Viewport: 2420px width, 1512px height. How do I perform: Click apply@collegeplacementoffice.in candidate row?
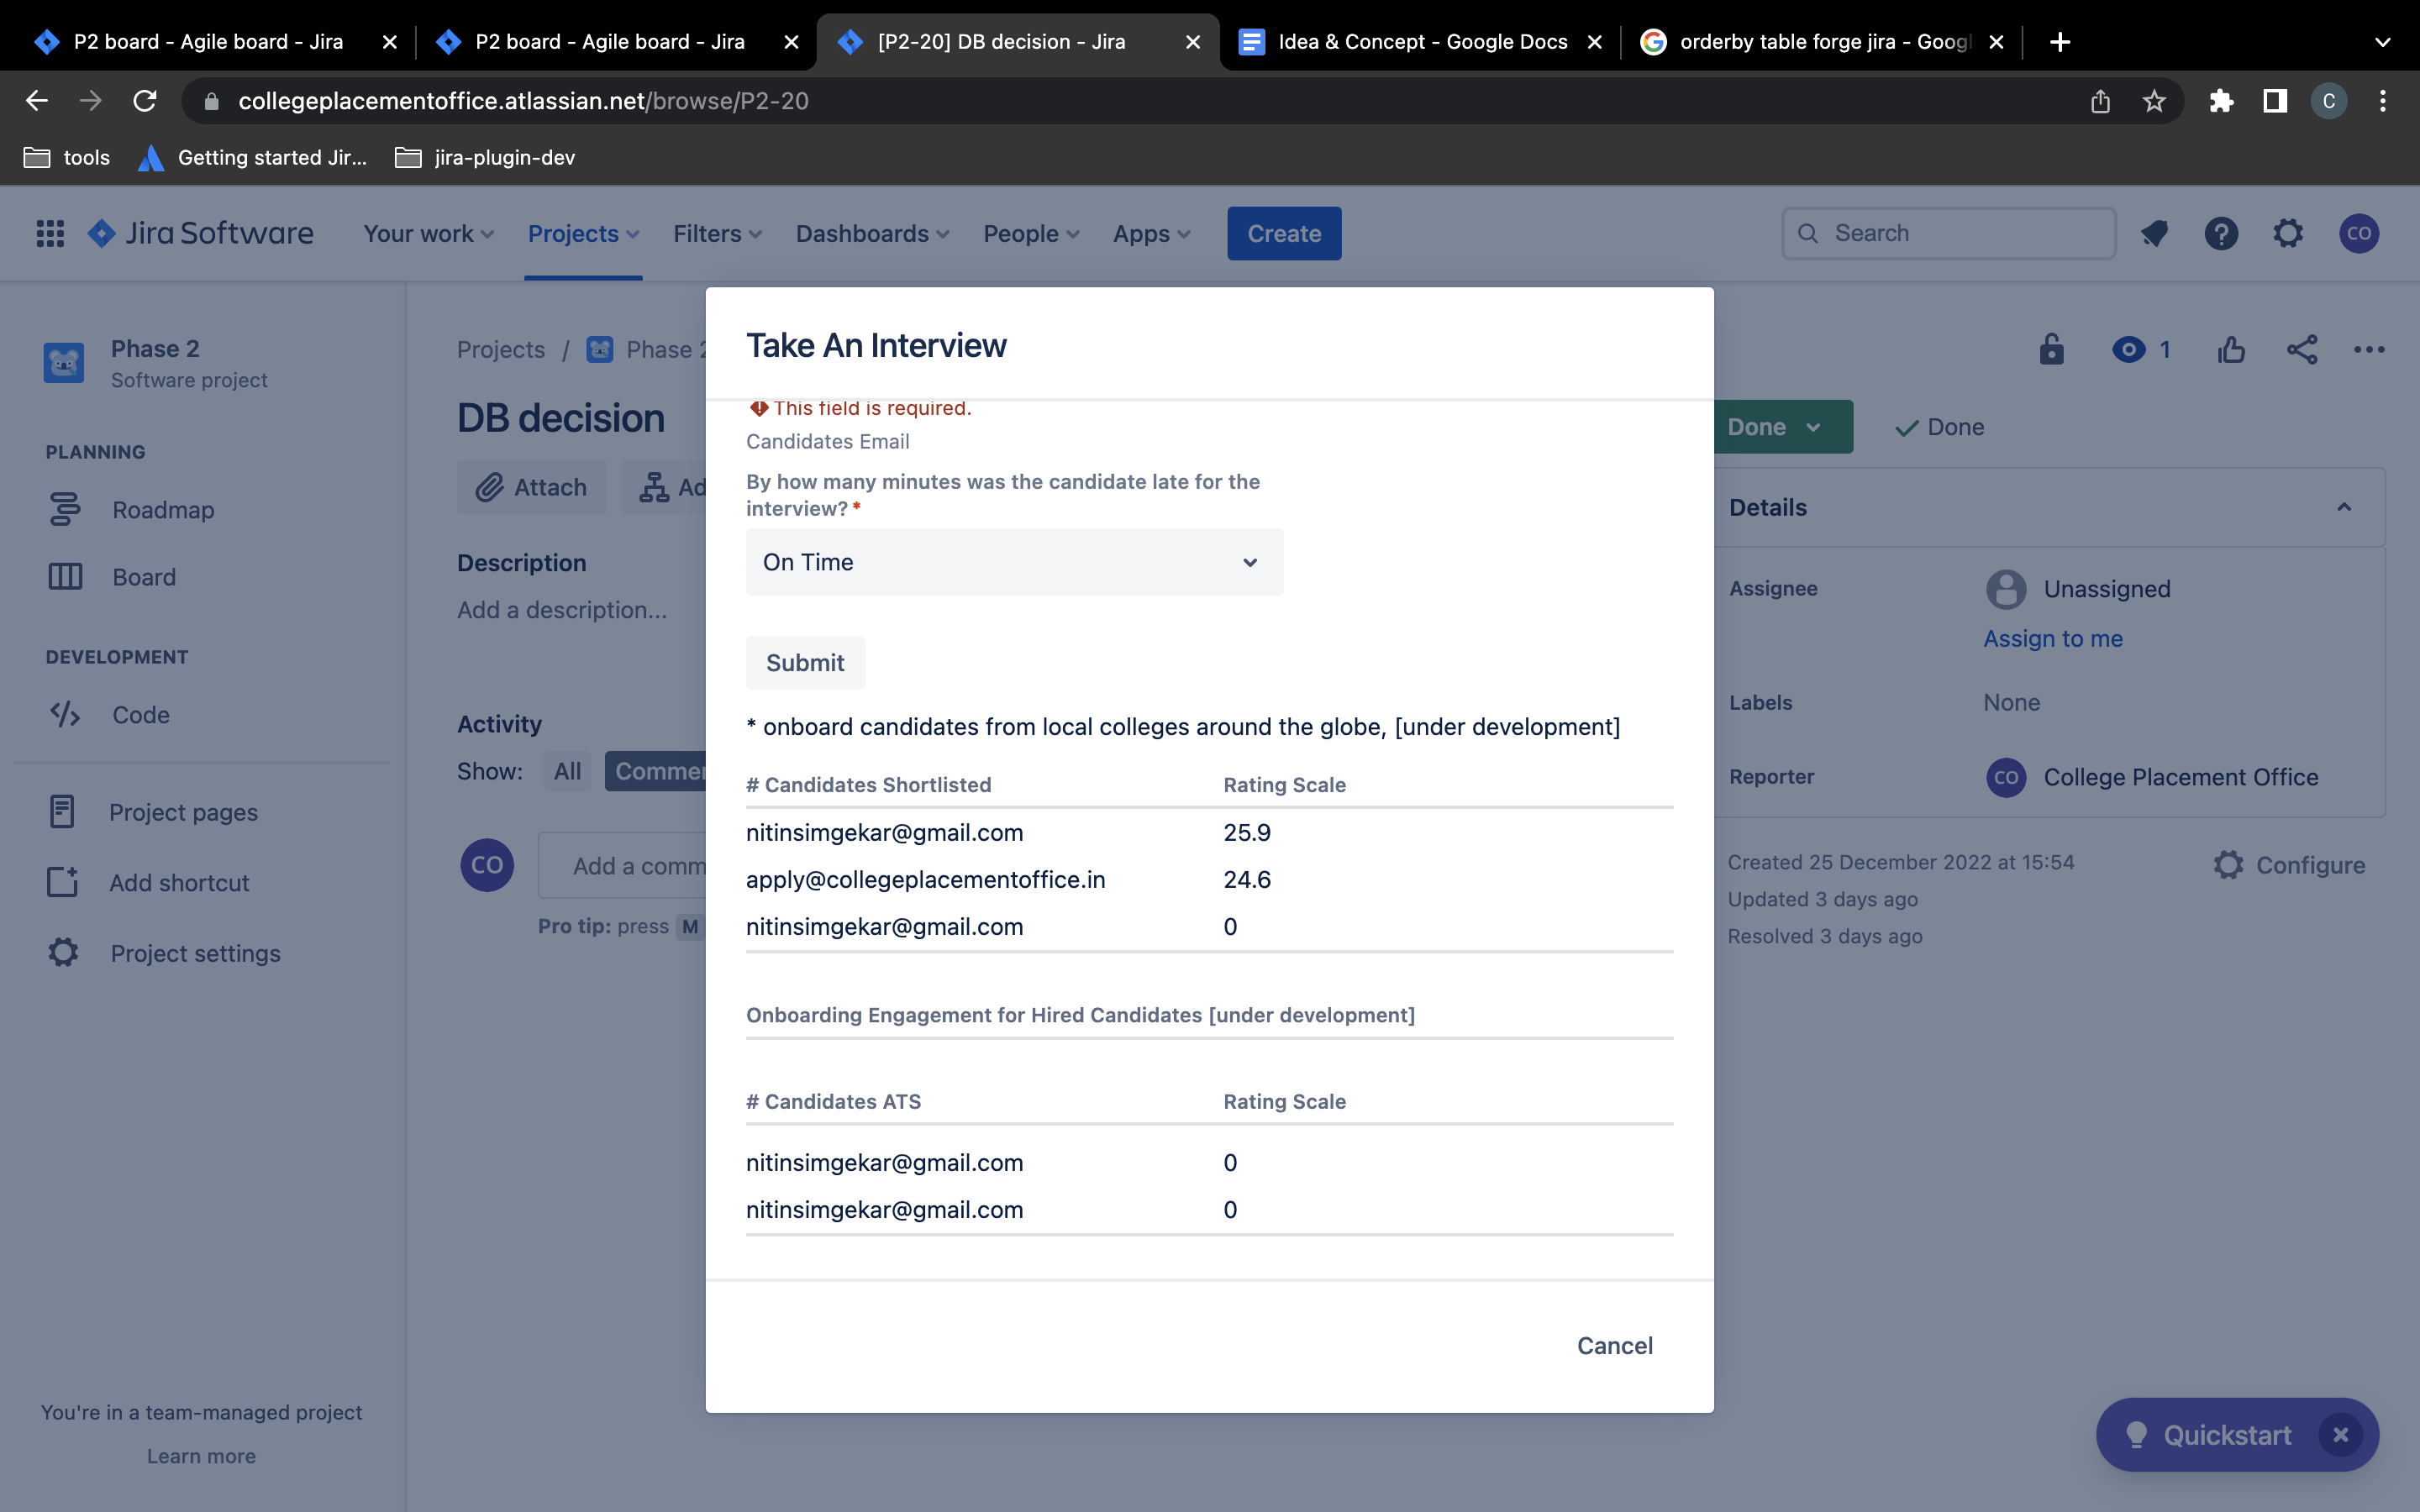point(1209,879)
